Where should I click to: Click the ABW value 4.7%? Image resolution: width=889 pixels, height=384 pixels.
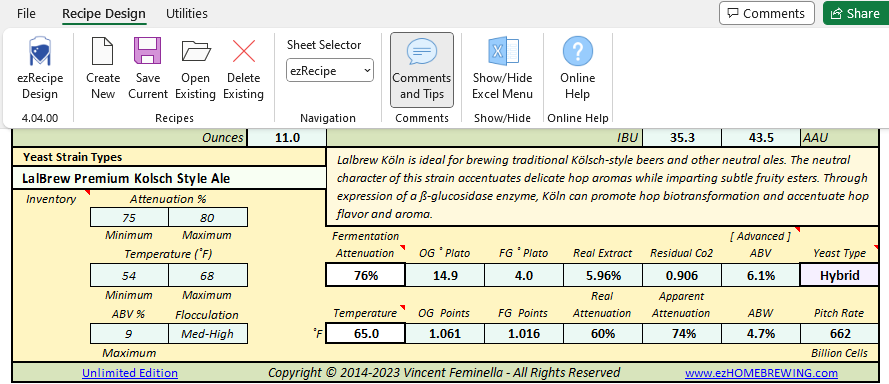[760, 334]
